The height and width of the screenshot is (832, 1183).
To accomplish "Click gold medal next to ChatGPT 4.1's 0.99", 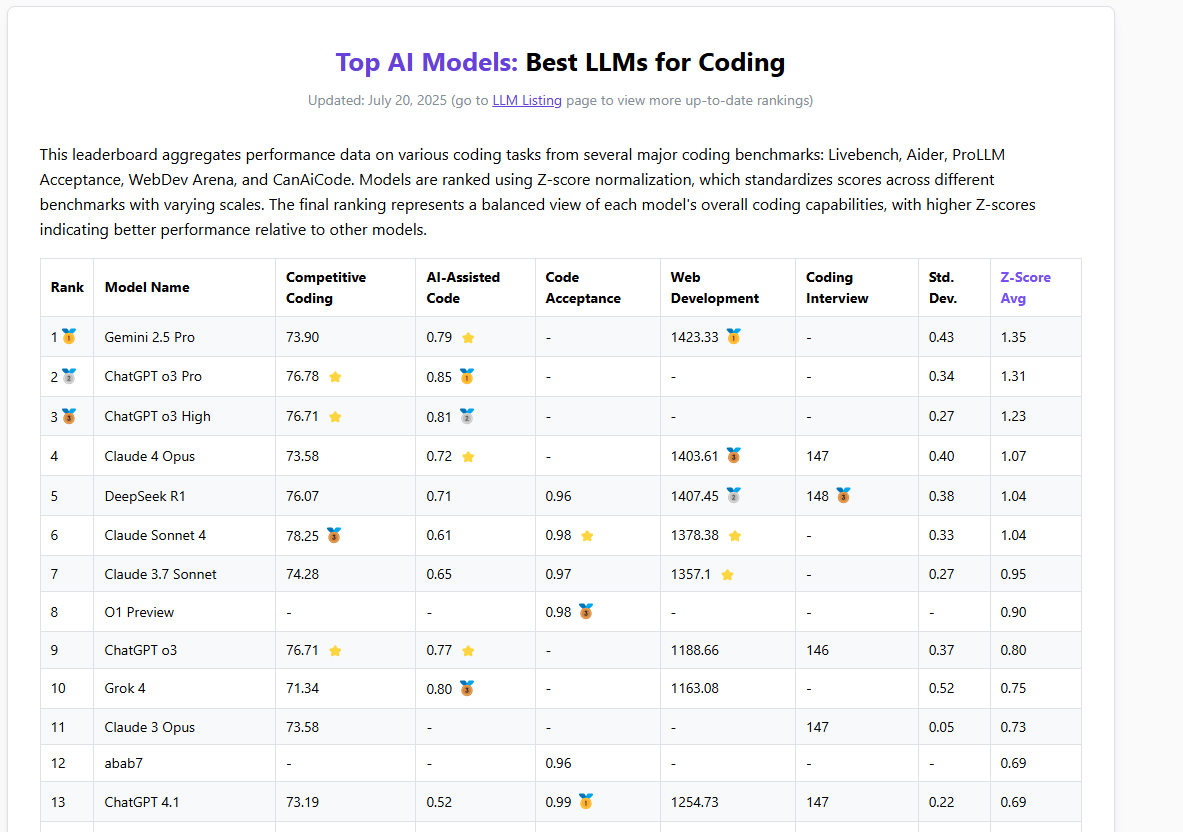I will click(586, 802).
